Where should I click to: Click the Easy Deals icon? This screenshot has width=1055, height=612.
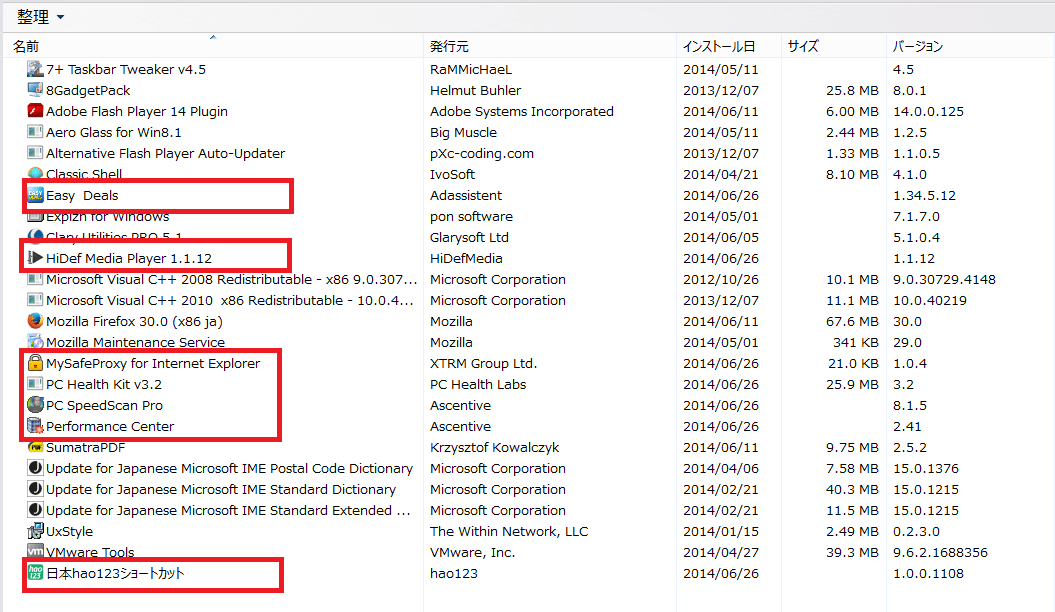35,195
